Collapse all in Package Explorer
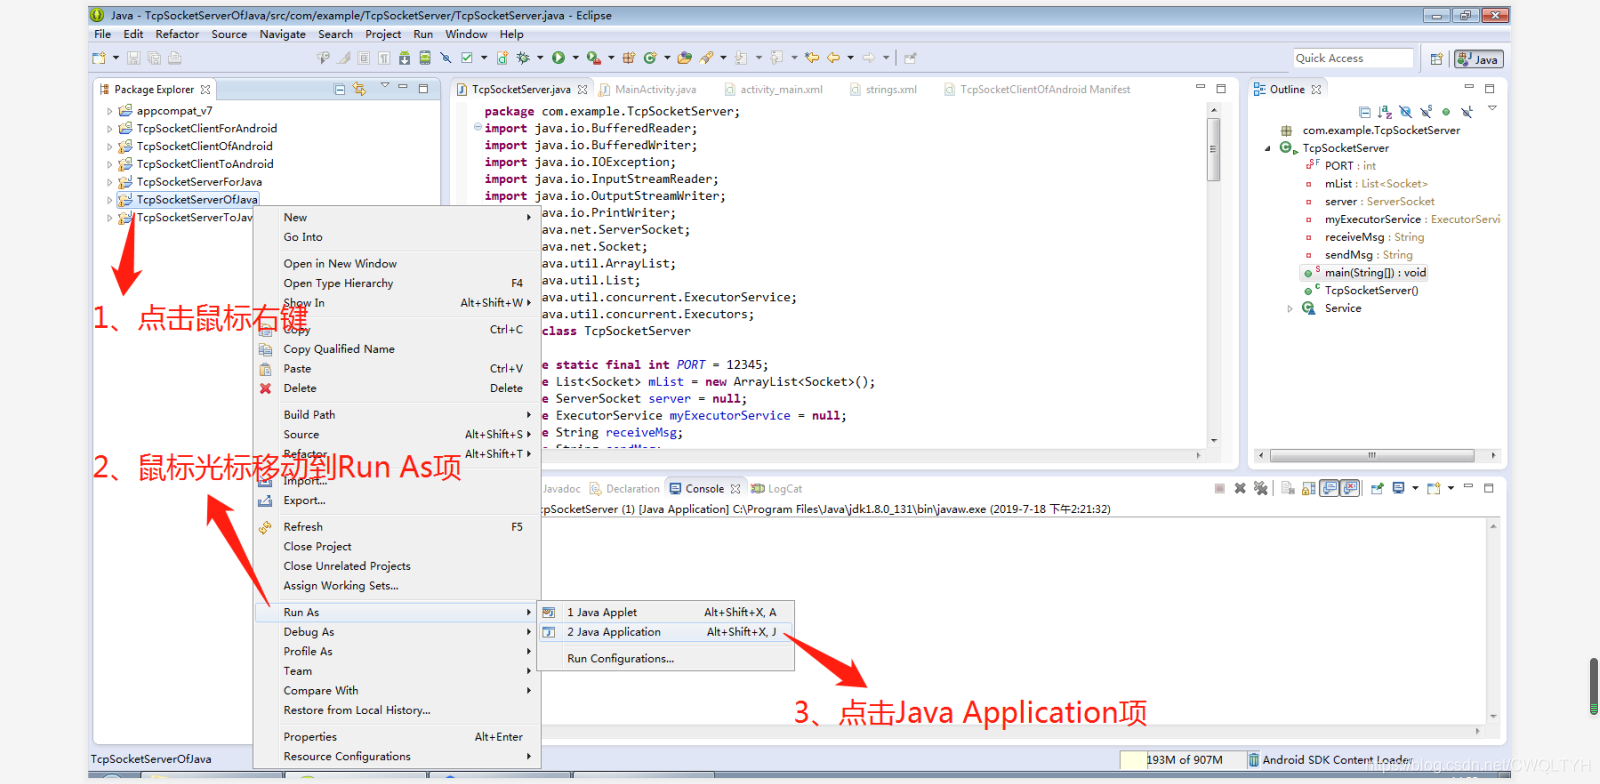Screen dimensions: 1600x784 [x=339, y=89]
